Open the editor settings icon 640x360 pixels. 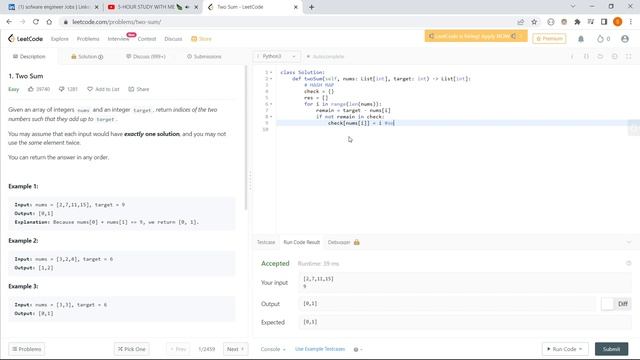[615, 56]
